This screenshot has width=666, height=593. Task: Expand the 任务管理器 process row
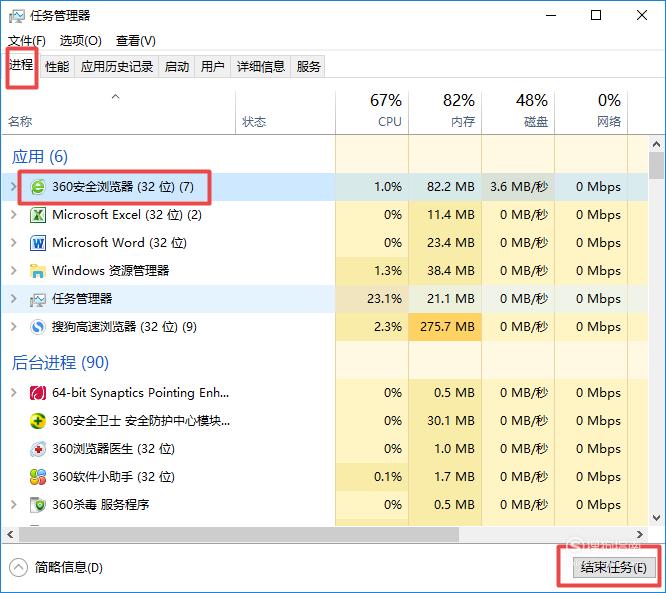pos(14,299)
